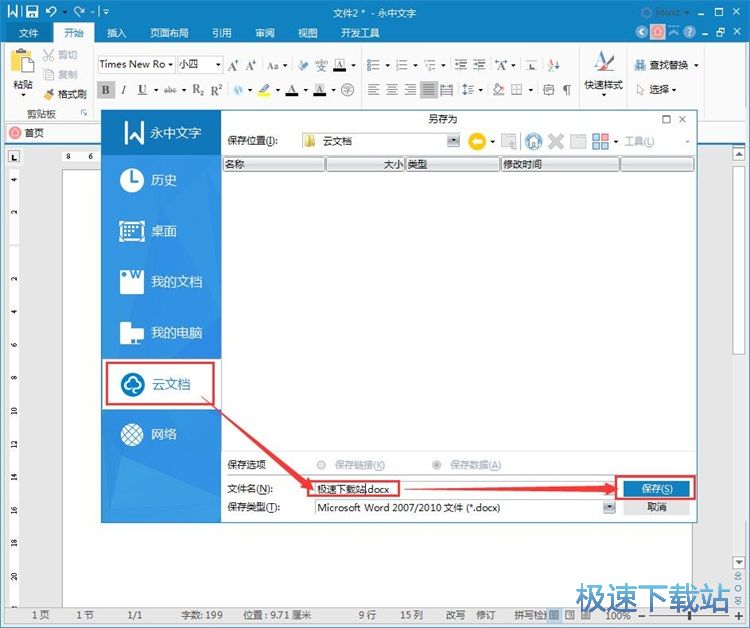
Task: Click the view mode grid icon
Action: click(600, 141)
